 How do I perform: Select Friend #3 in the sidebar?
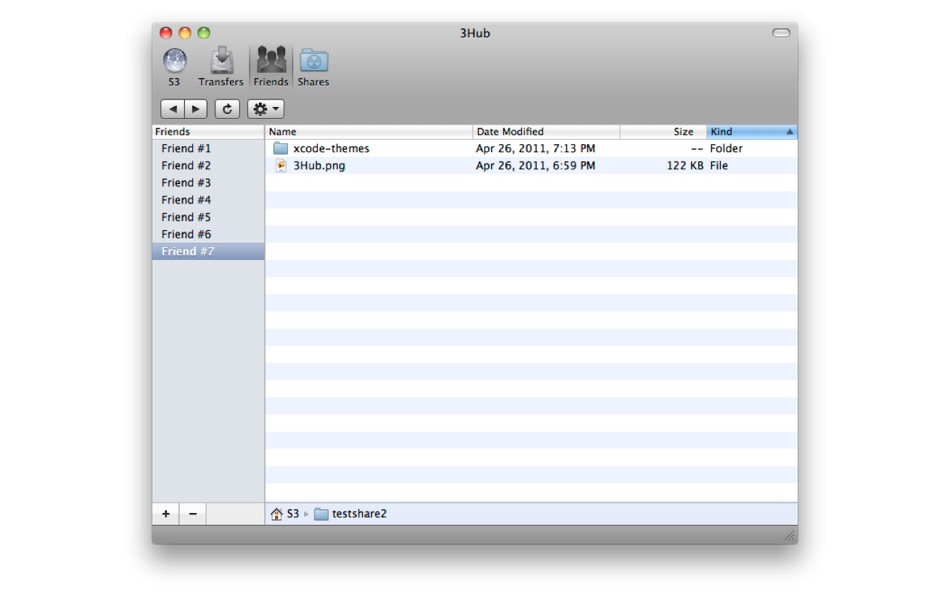(x=208, y=182)
